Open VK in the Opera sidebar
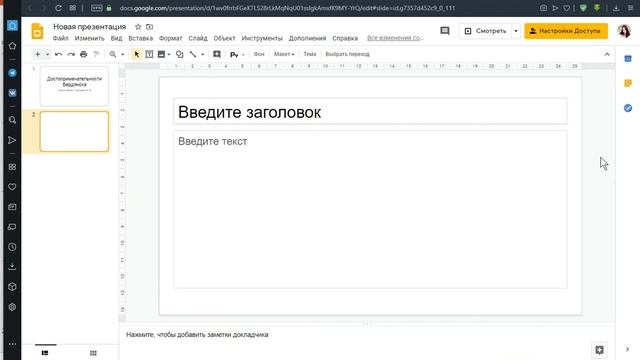640x360 pixels. [x=12, y=93]
